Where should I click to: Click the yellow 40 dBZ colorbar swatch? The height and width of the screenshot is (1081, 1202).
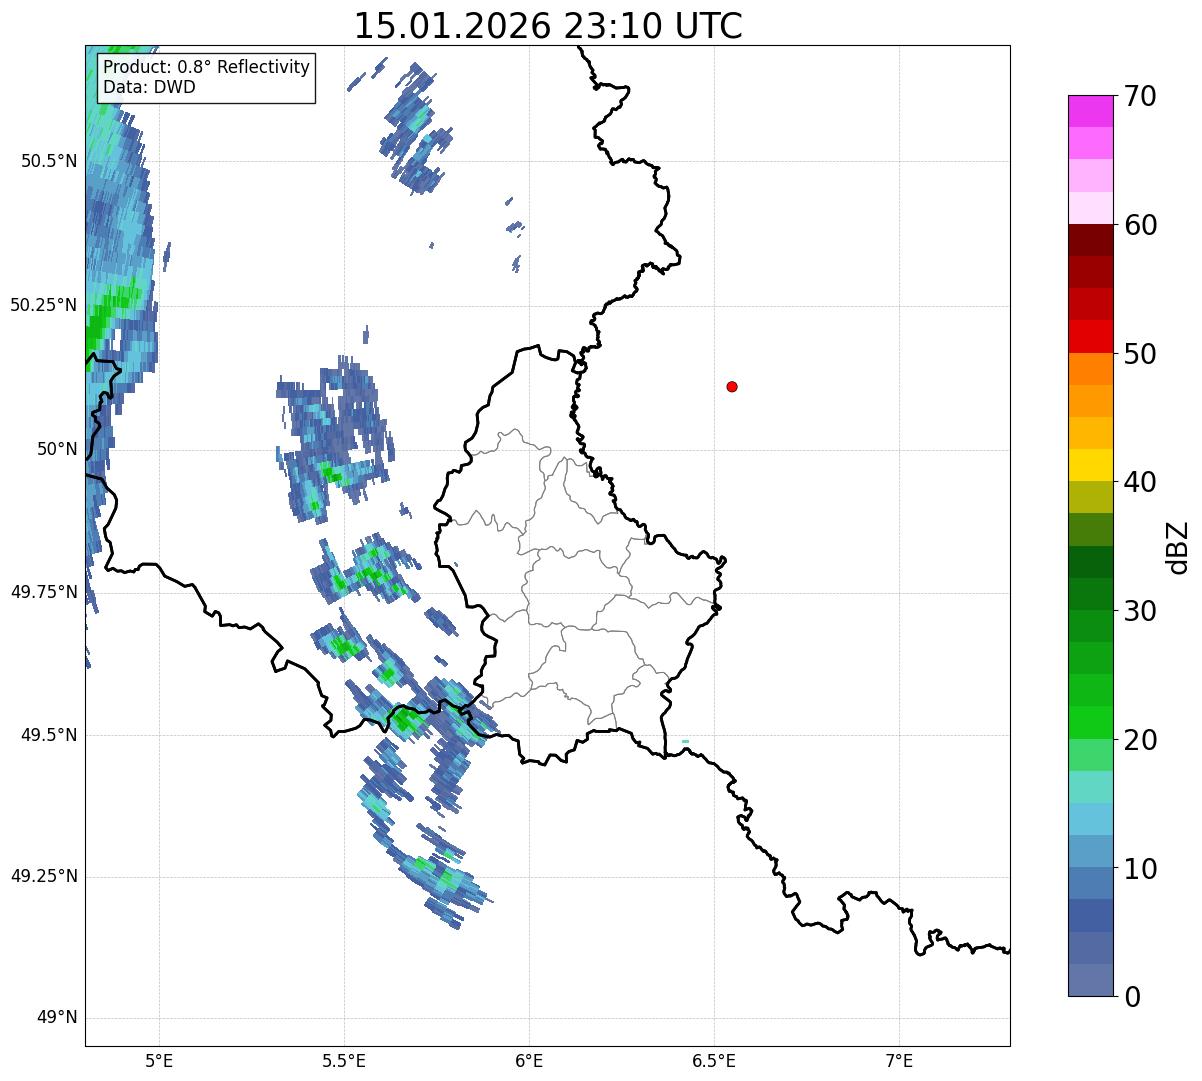1091,465
